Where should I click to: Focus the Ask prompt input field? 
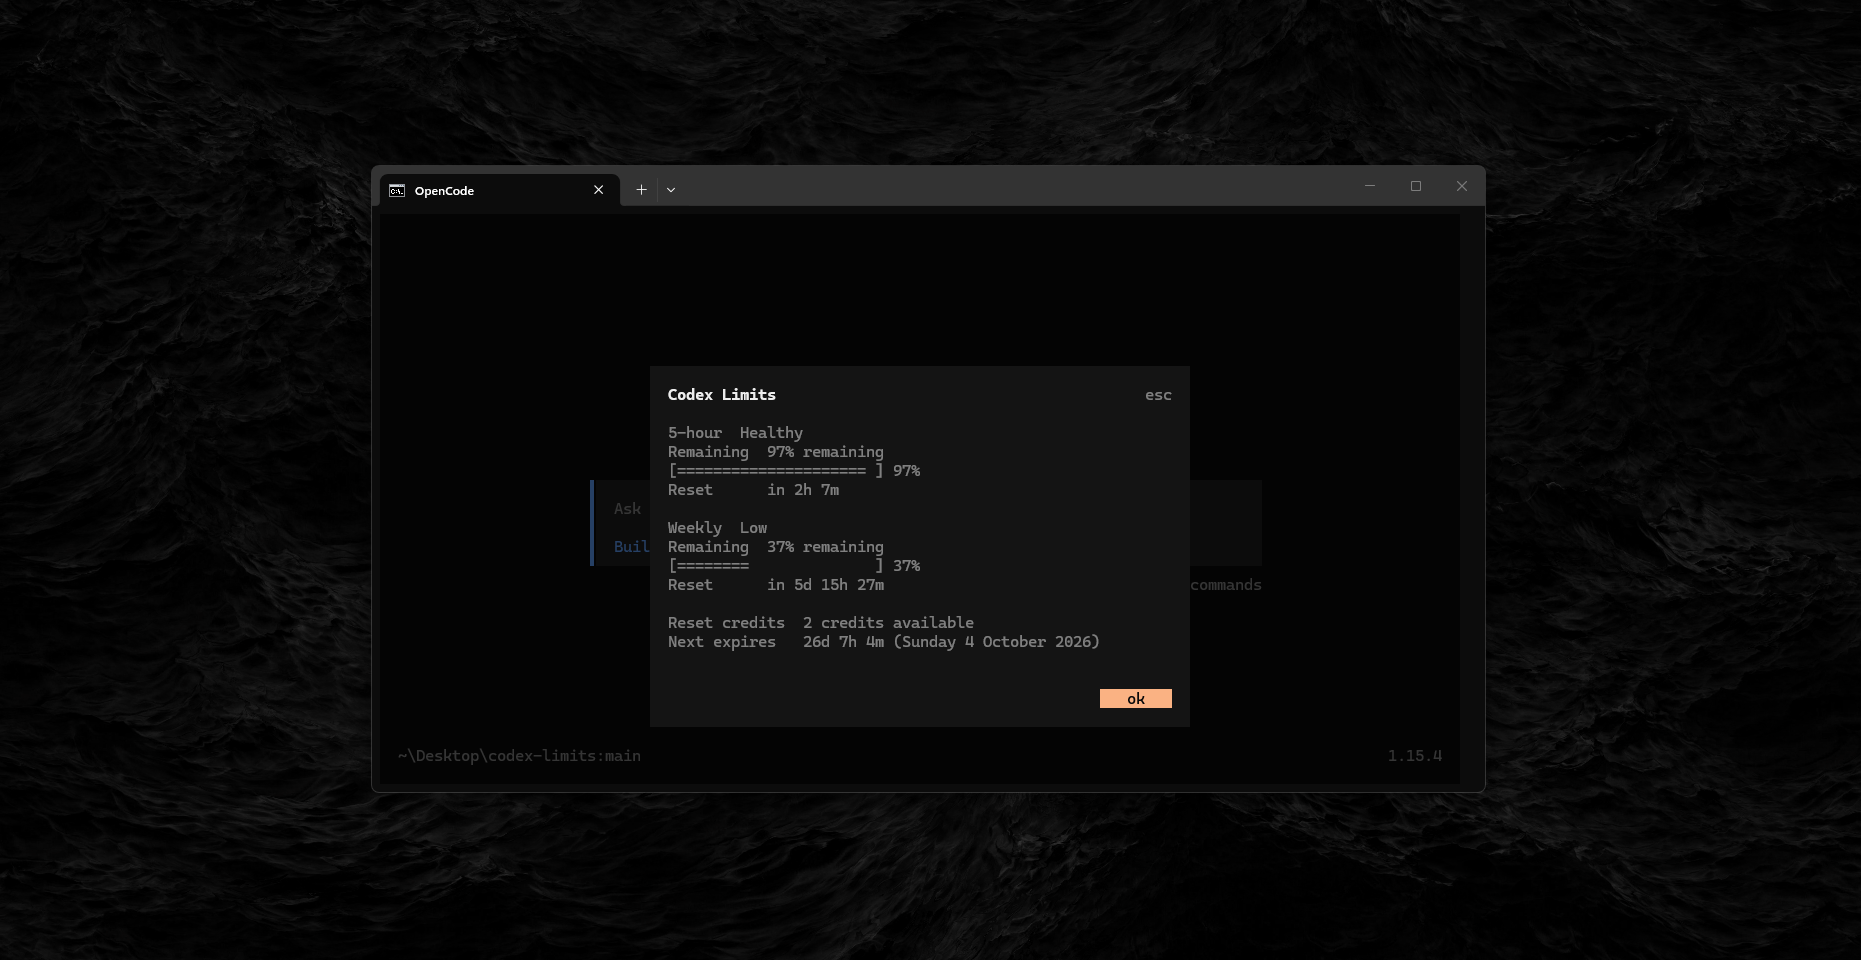click(627, 509)
